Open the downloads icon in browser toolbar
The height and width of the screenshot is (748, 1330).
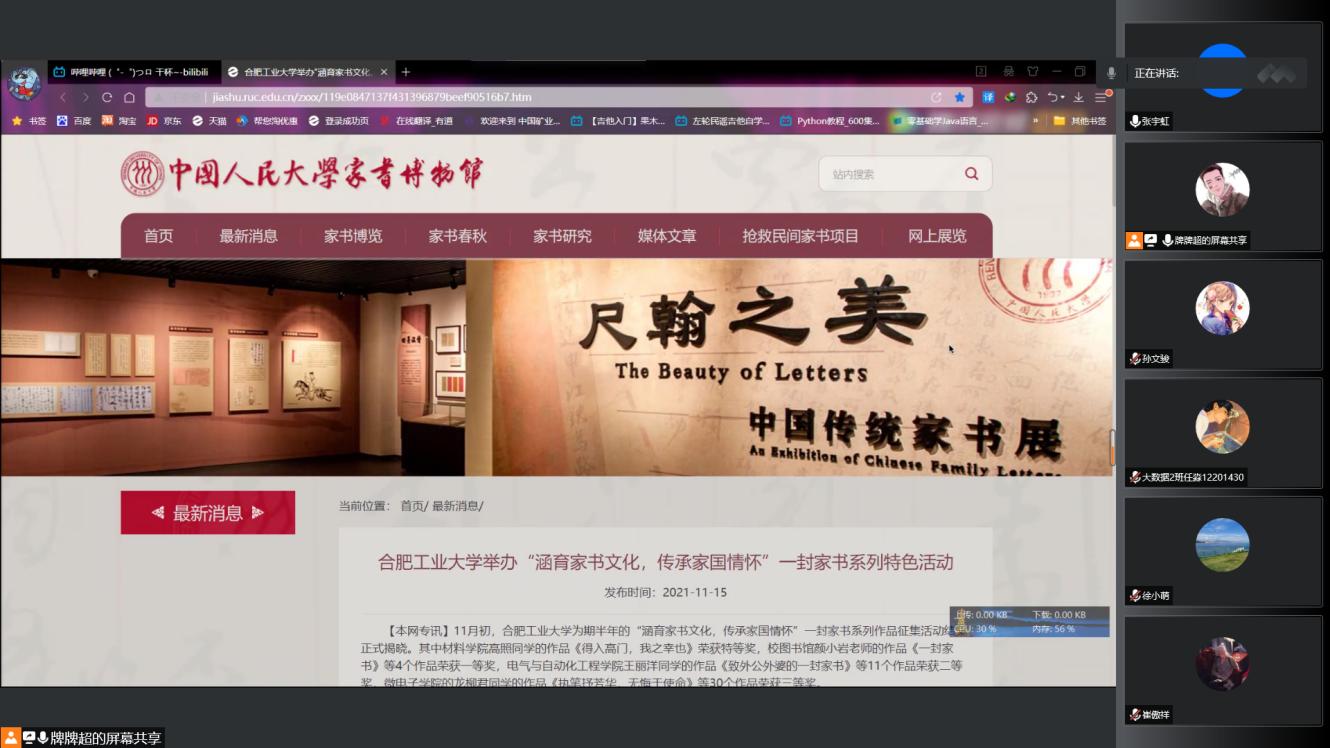[x=1078, y=97]
